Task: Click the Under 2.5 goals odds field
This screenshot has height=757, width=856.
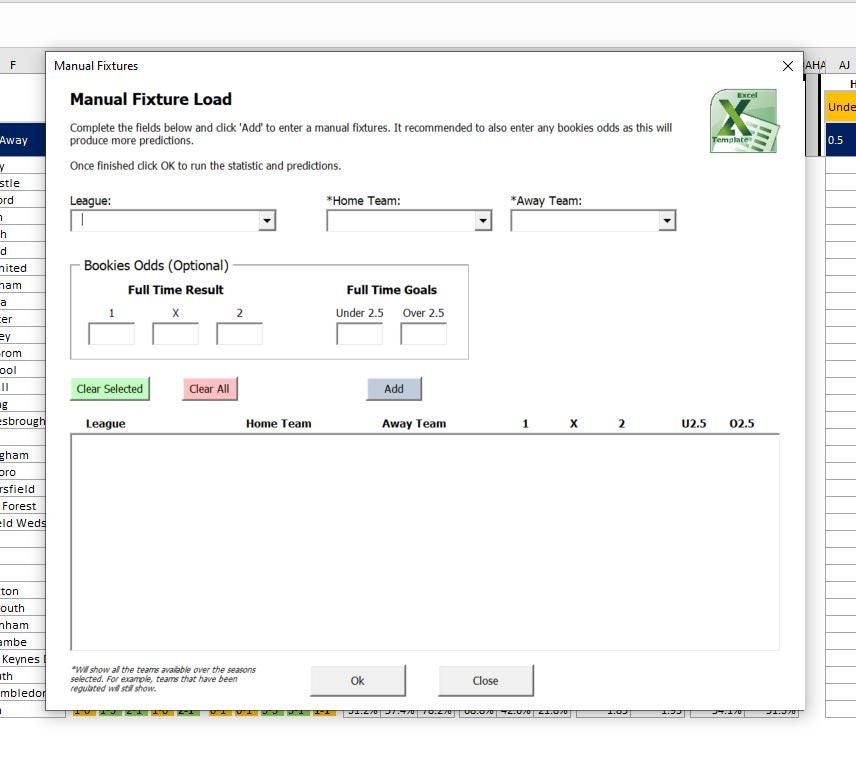Action: point(358,333)
